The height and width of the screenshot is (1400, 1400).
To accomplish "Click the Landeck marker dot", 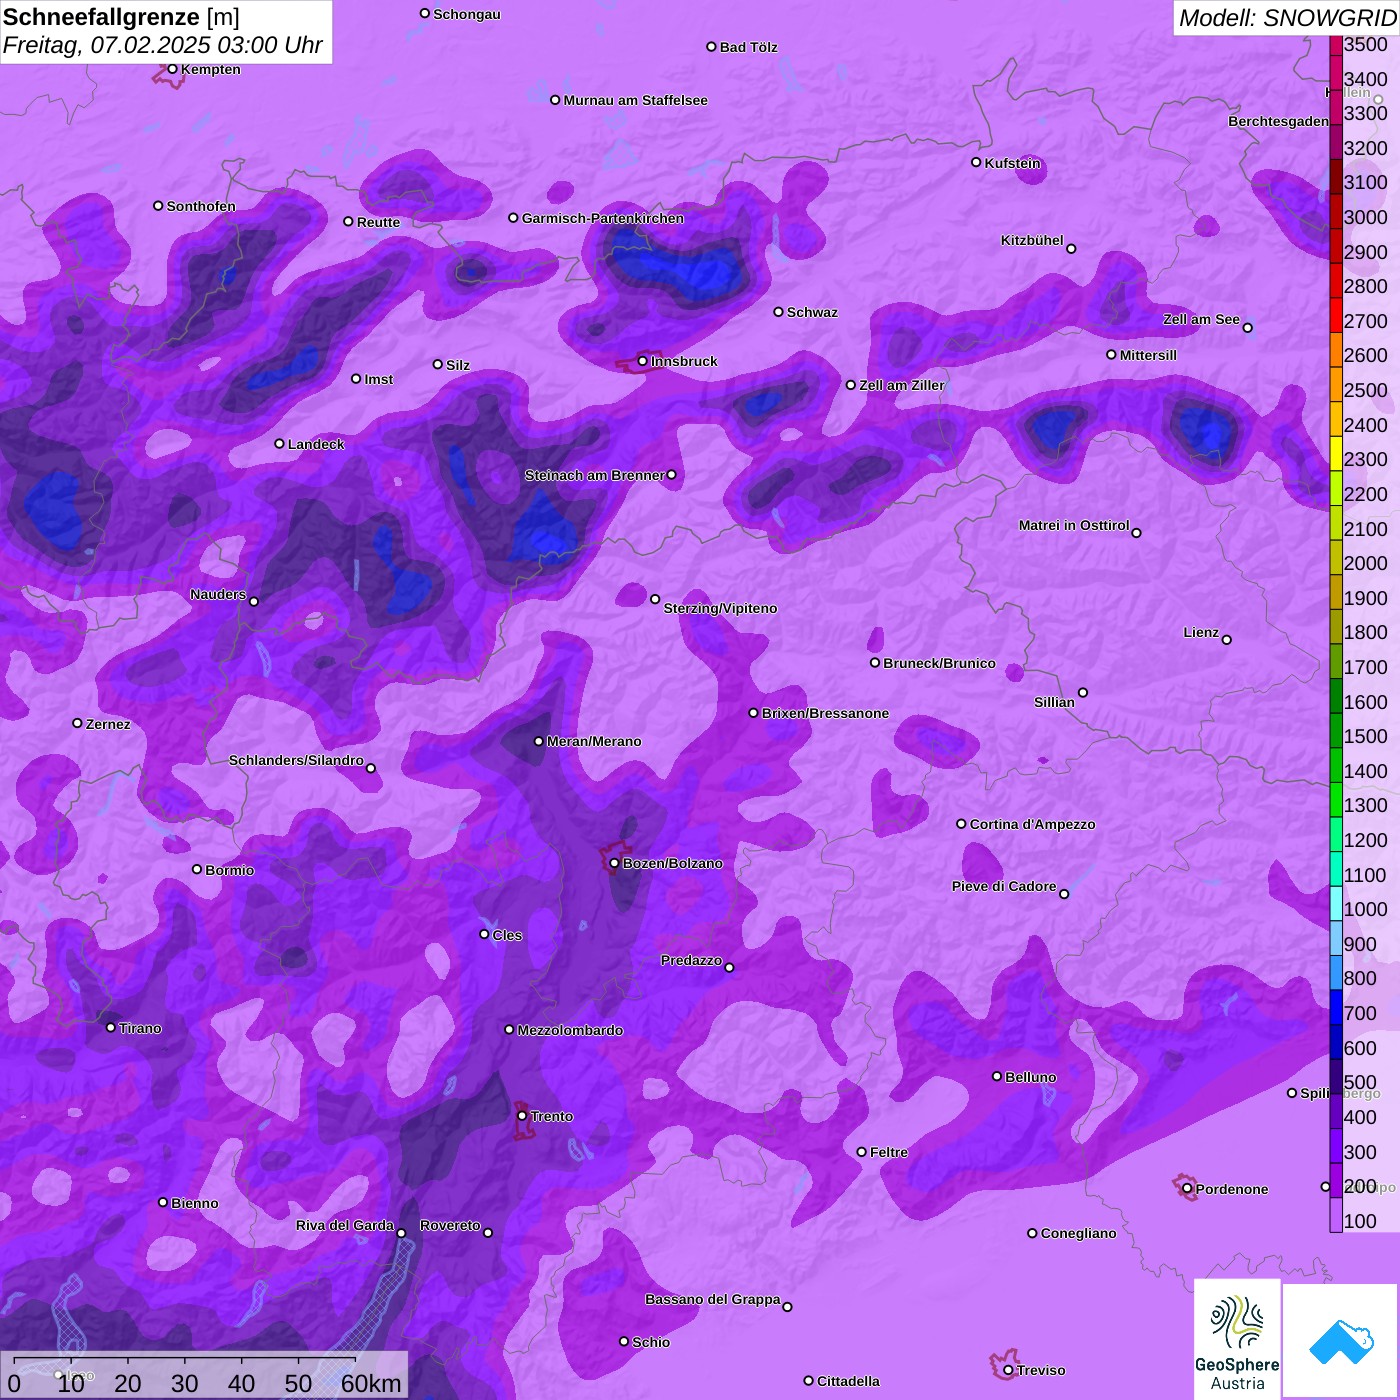I will [280, 444].
